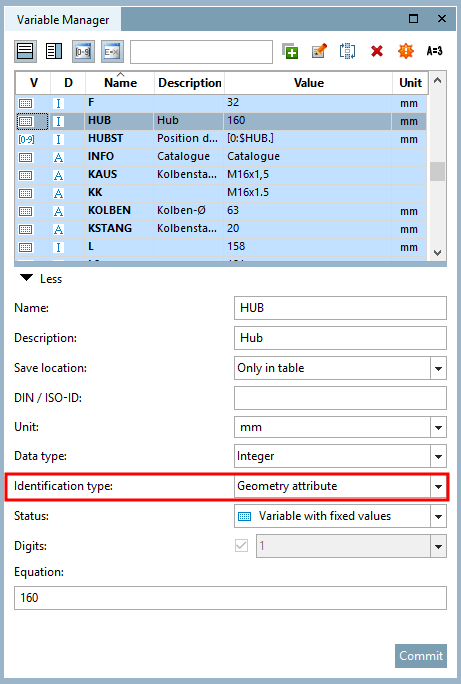461x684 pixels.
Task: Click the variable list vertical scrollbar thumb
Action: tap(437, 171)
